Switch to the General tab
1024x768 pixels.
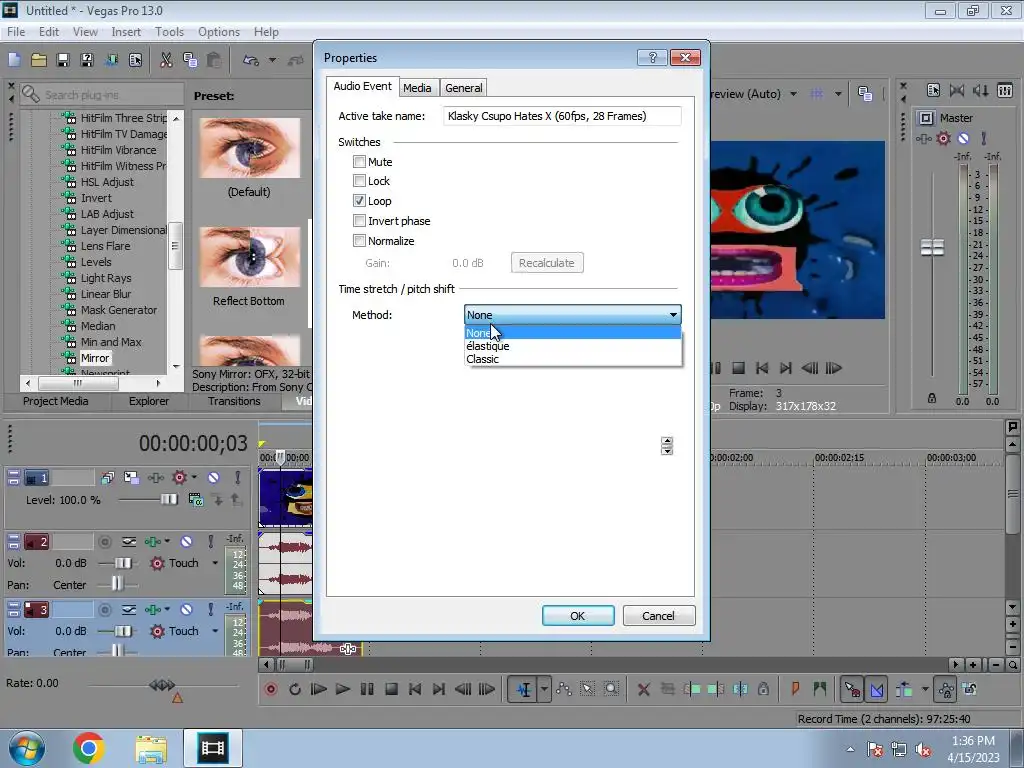point(464,88)
